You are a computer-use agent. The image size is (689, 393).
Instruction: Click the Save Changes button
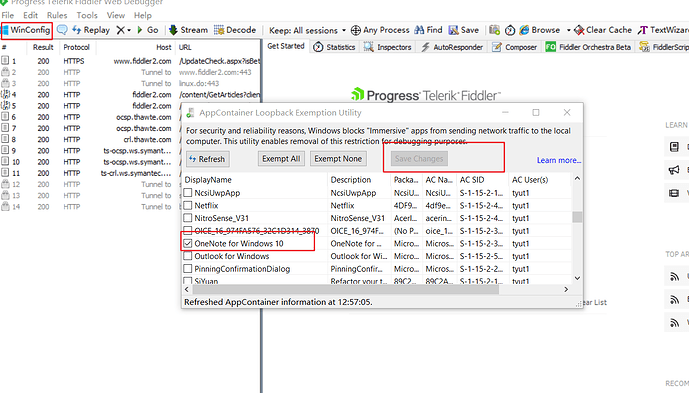[x=419, y=159]
